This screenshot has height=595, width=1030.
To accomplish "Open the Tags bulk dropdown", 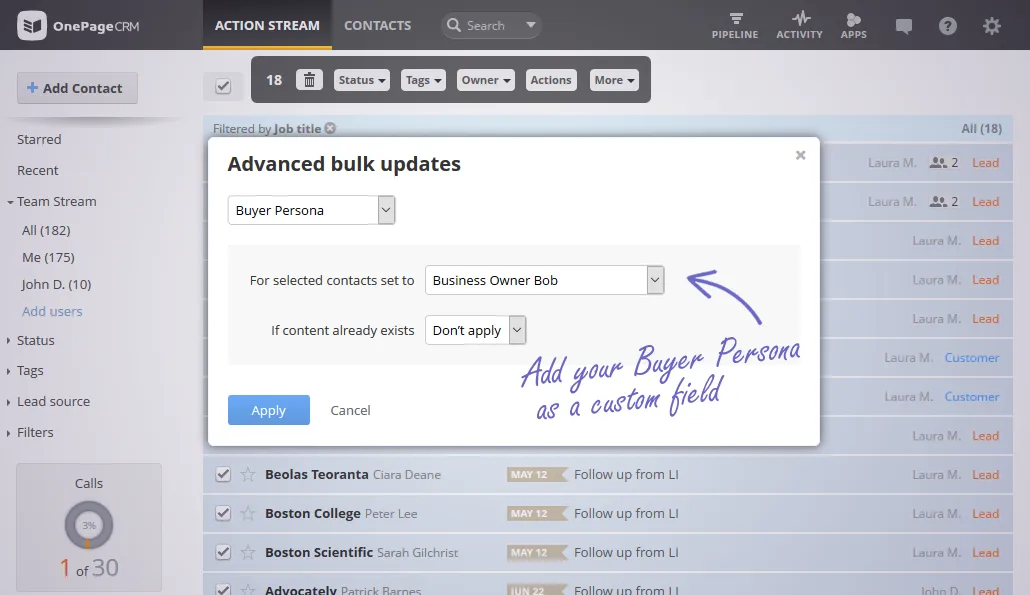I will click(422, 80).
